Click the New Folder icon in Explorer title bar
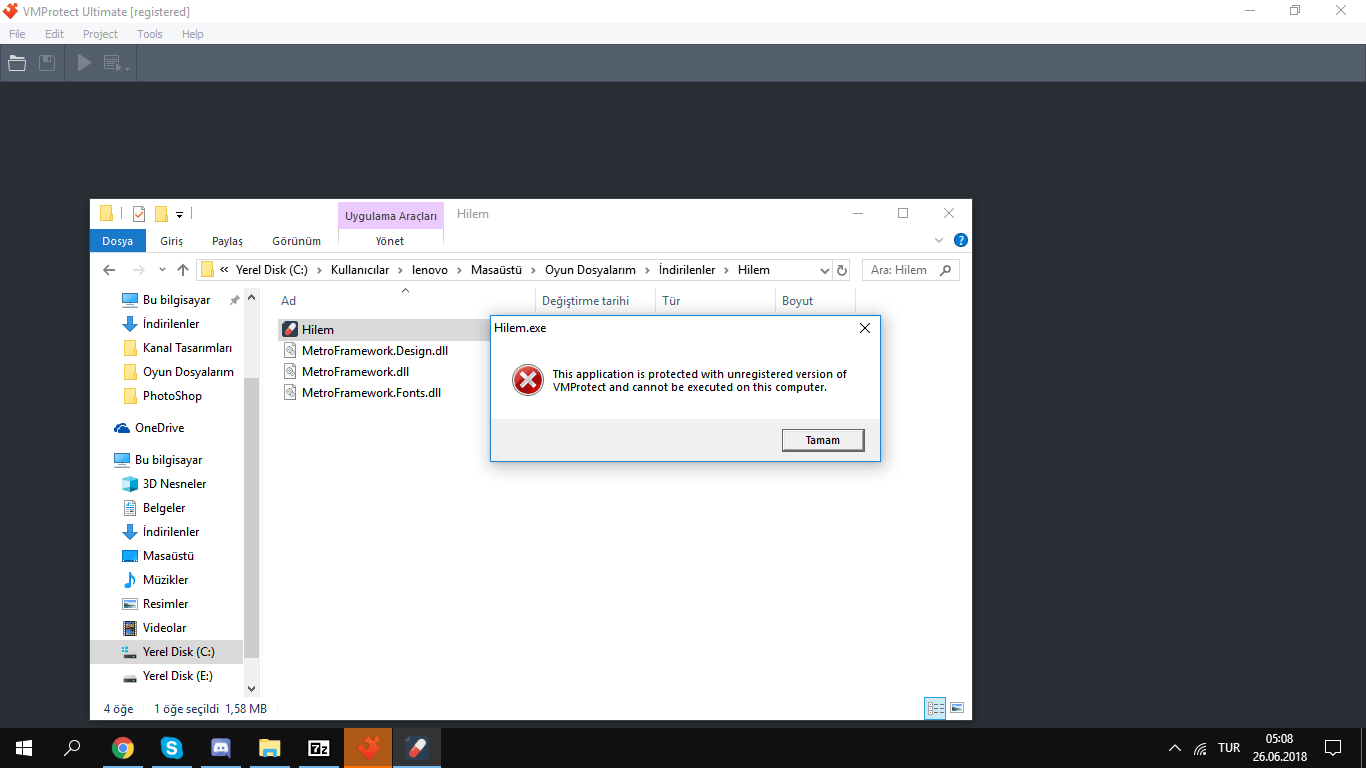 tap(160, 213)
